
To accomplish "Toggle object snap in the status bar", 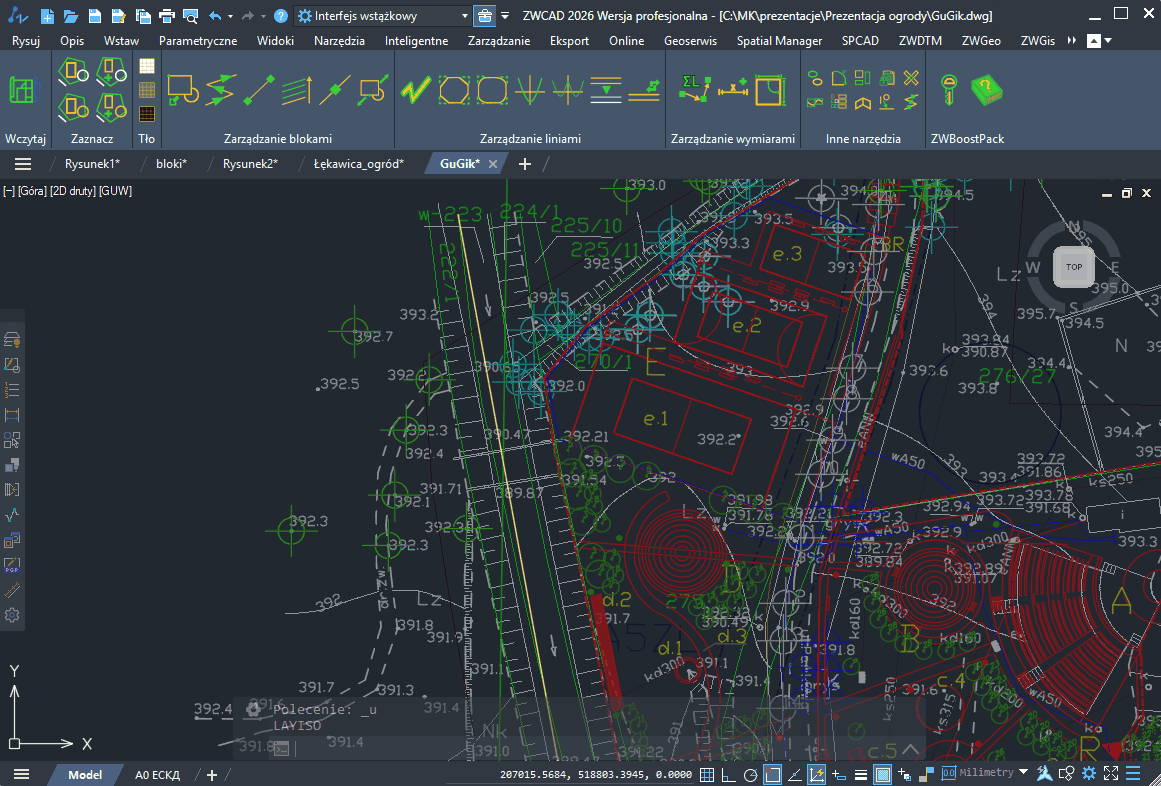I will pyautogui.click(x=772, y=774).
